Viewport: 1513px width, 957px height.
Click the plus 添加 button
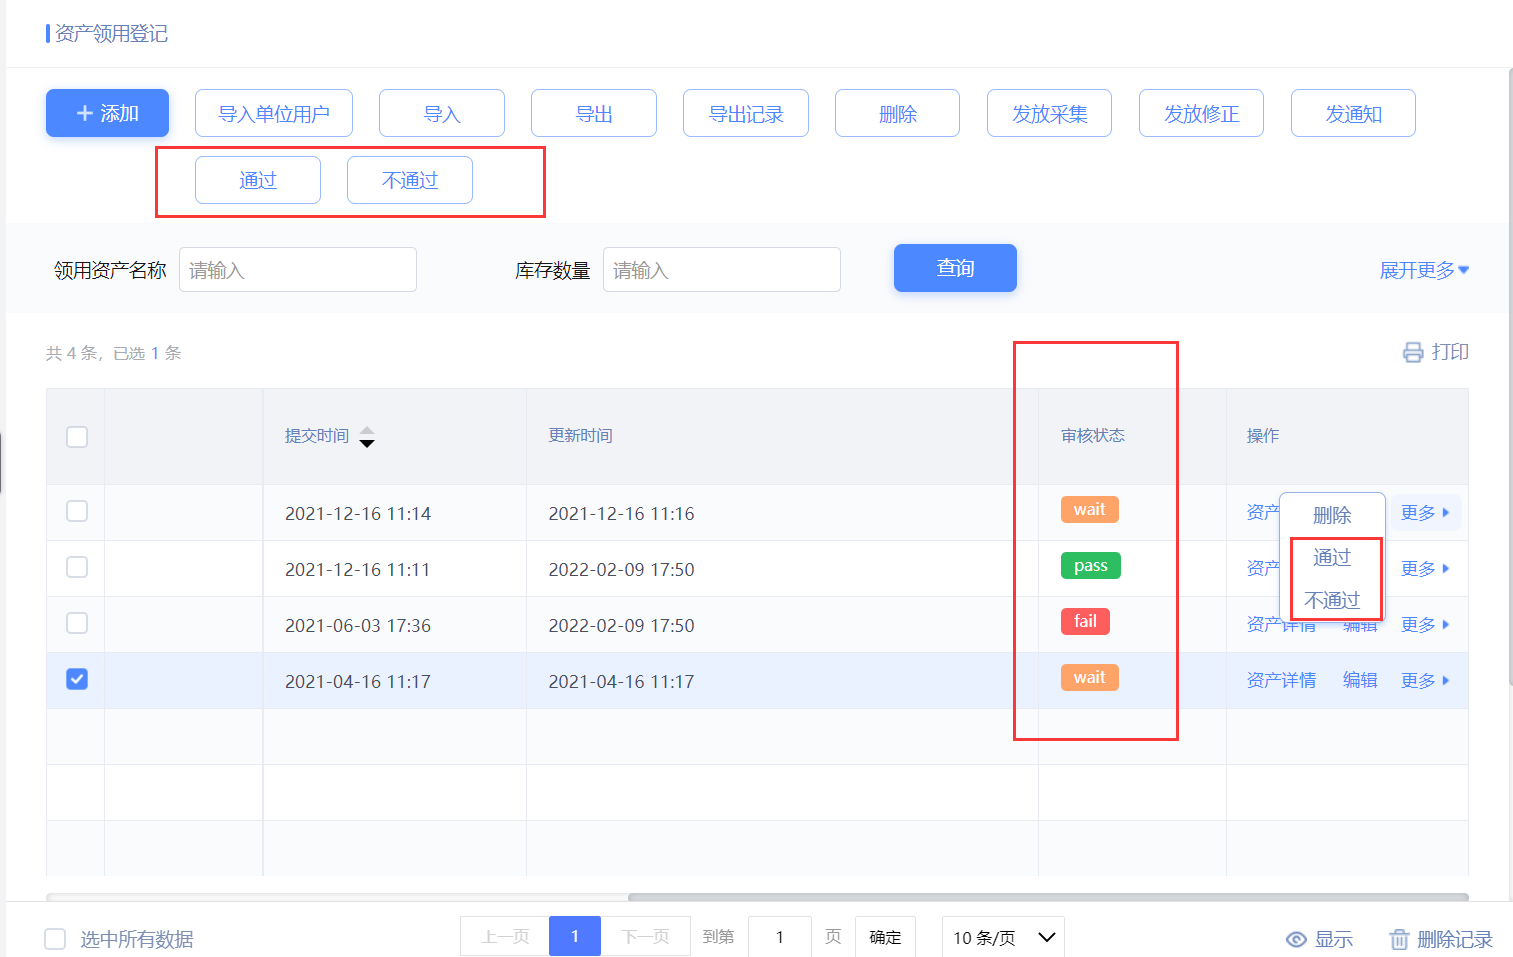[x=107, y=113]
